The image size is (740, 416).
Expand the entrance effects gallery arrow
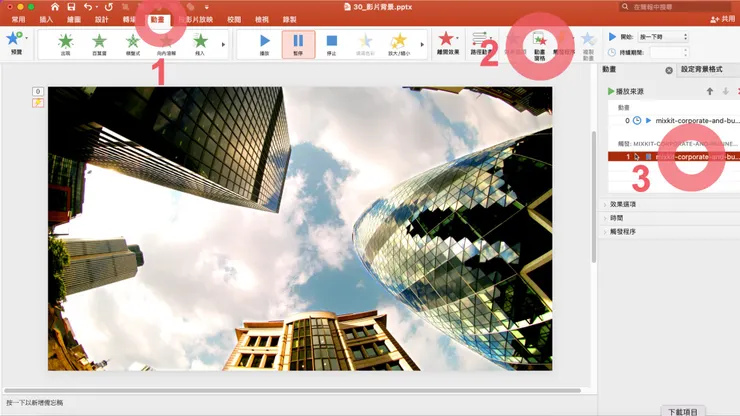(223, 44)
